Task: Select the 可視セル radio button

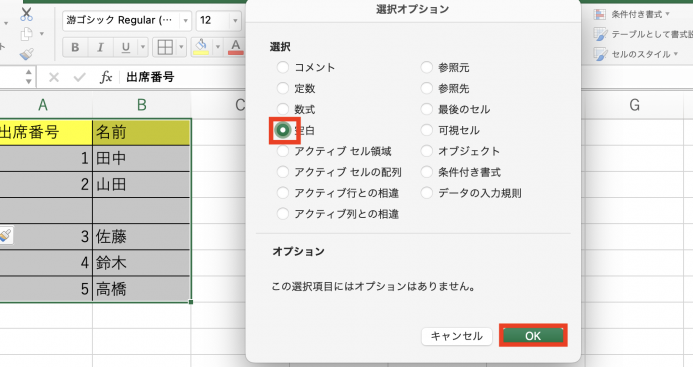Action: 426,130
